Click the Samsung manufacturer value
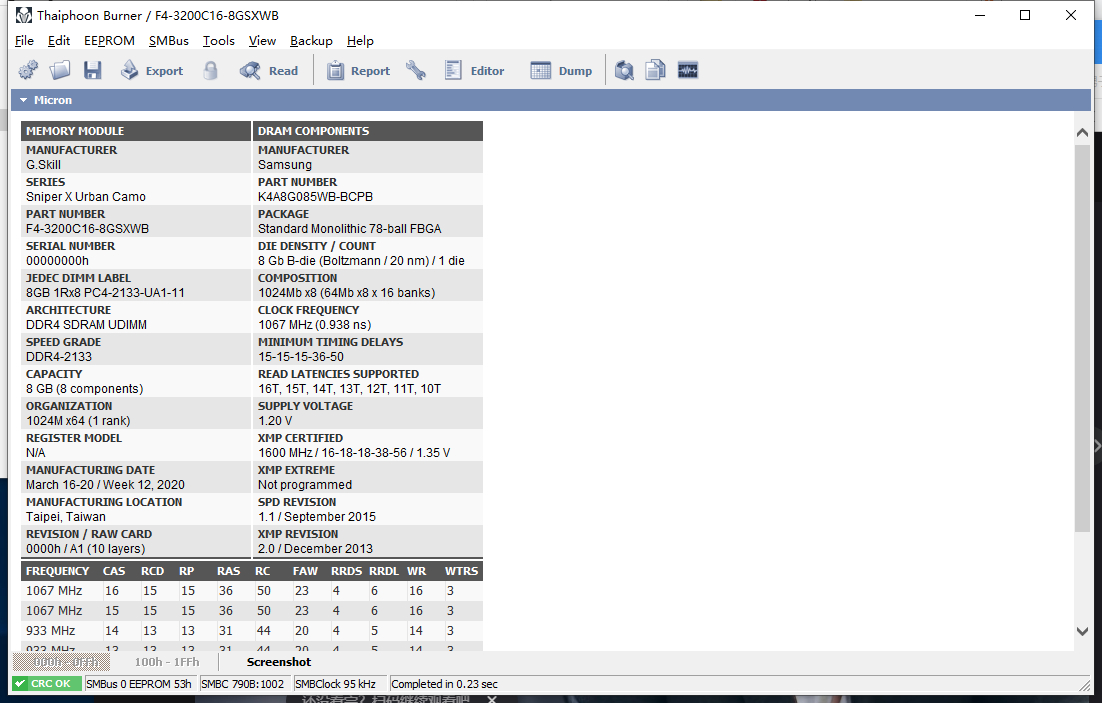Screen dimensions: 1102x703 (285, 165)
